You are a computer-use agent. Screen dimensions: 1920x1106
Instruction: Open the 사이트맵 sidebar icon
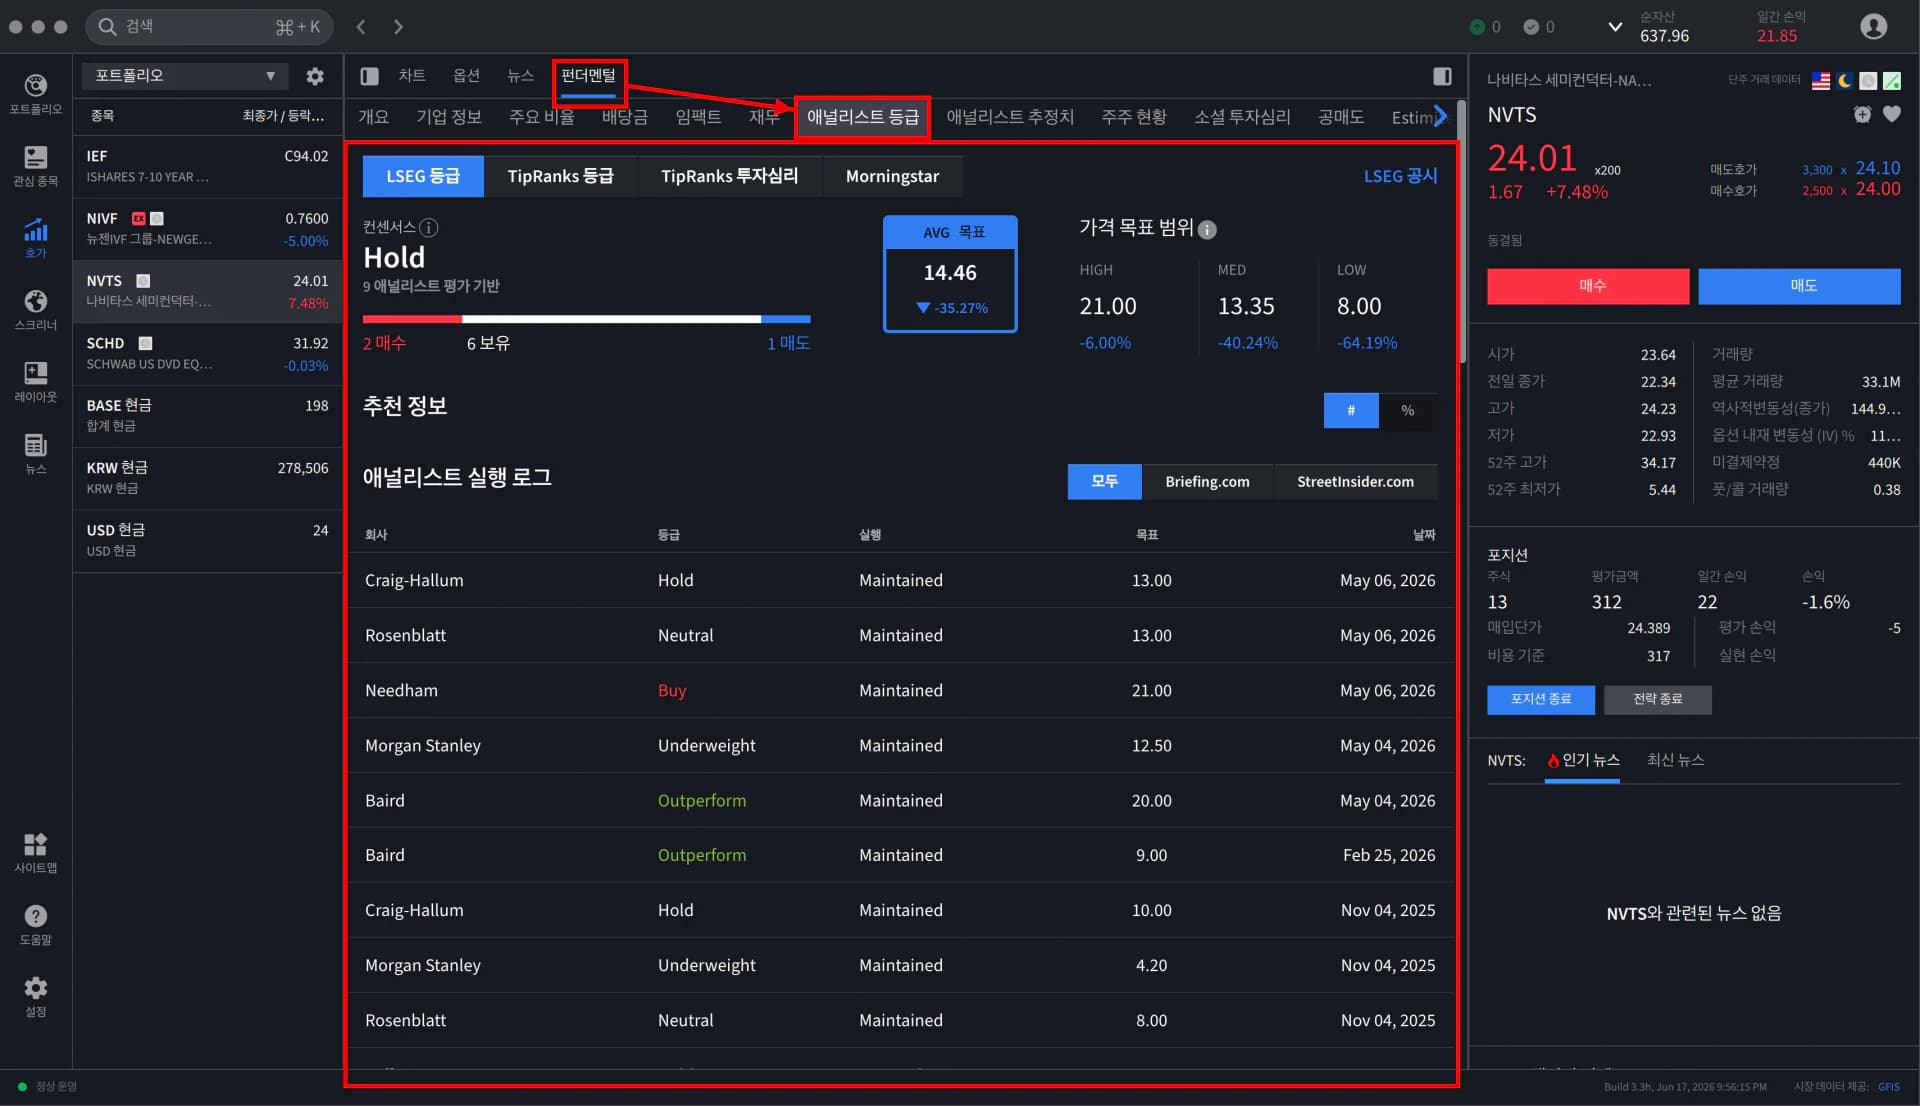tap(36, 853)
